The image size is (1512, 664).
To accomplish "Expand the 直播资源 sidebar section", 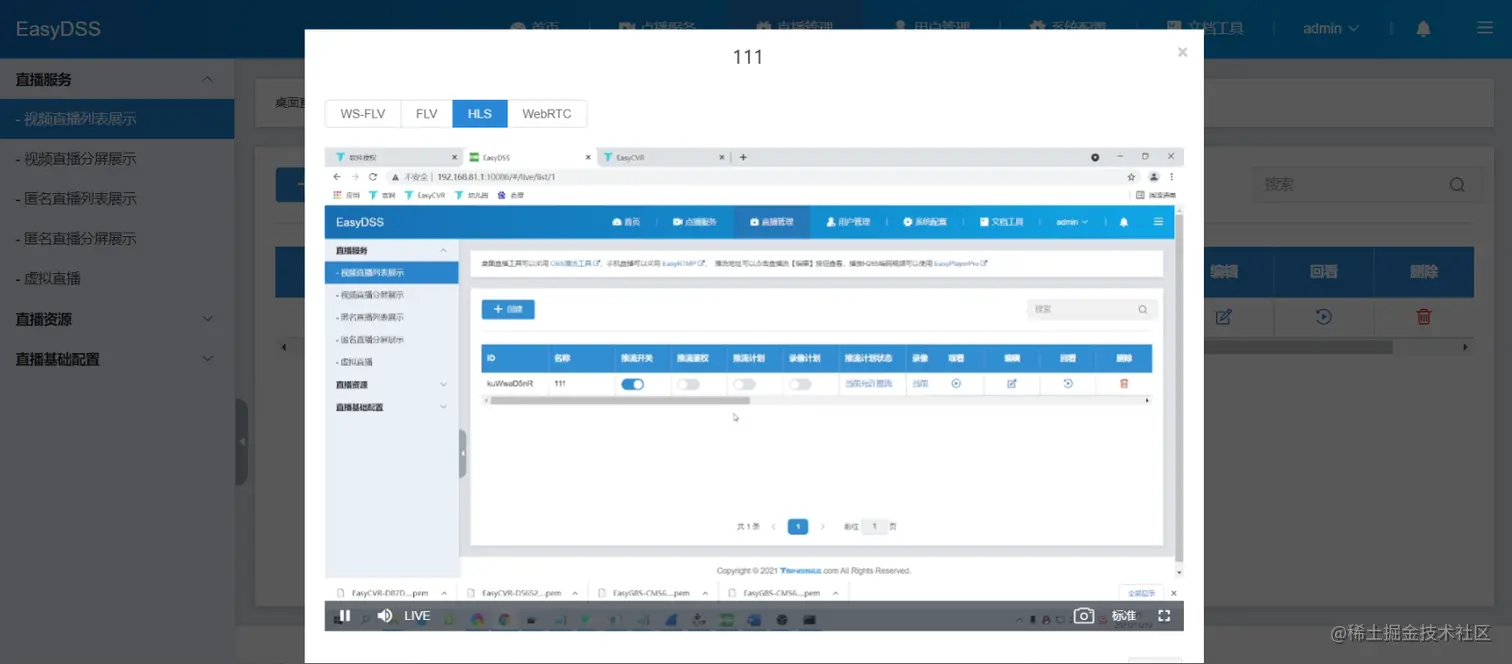I will 117,319.
